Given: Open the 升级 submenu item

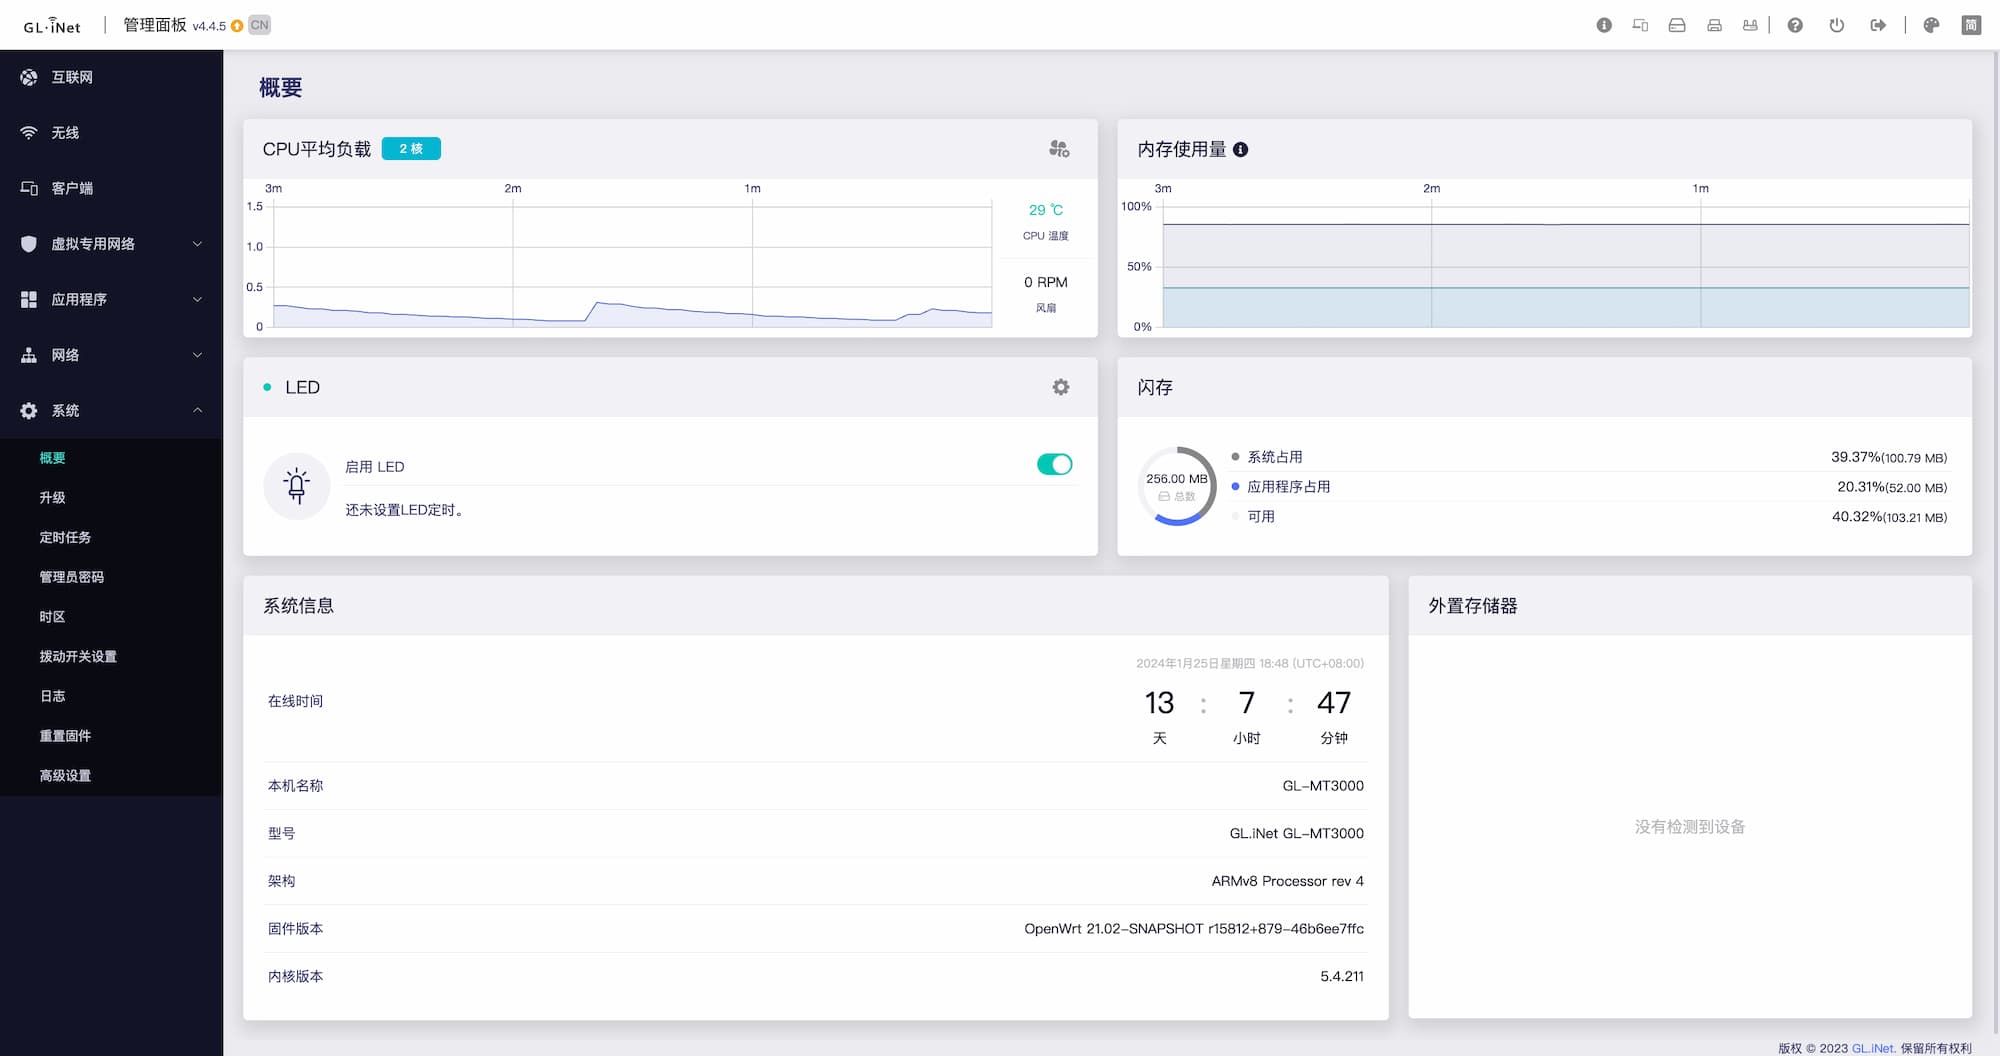Looking at the screenshot, I should click(x=52, y=497).
